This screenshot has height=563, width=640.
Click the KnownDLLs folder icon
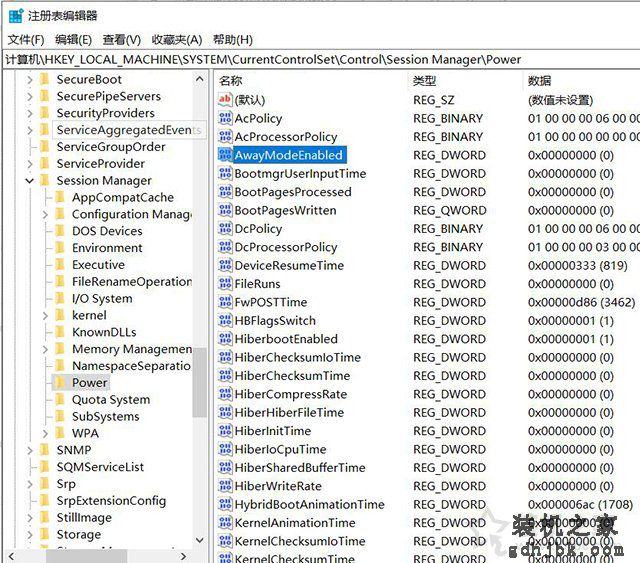[60, 332]
